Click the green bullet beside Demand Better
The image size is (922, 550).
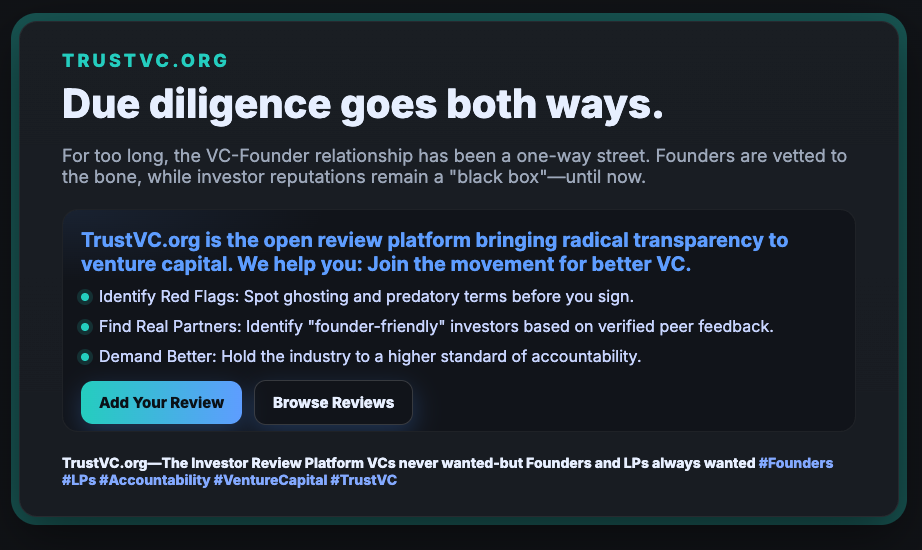click(85, 357)
